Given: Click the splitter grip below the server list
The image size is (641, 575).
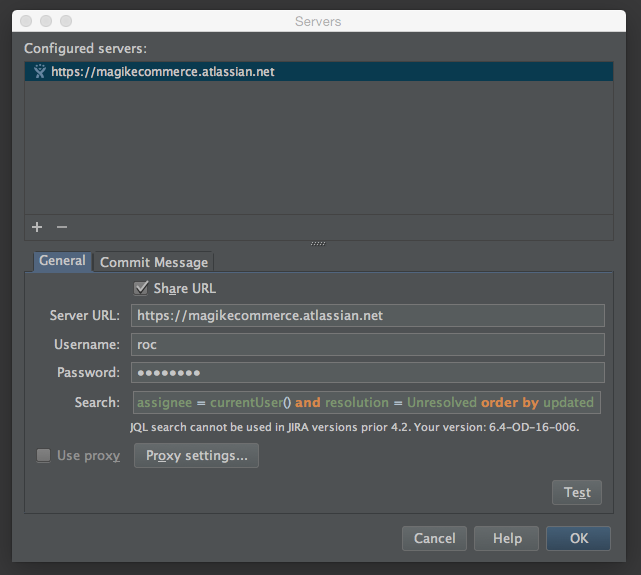Looking at the screenshot, I should (x=318, y=244).
